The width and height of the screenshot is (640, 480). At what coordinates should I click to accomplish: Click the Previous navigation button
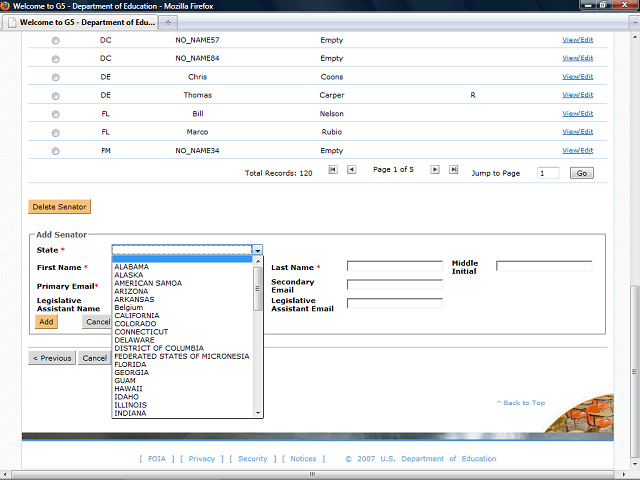pos(52,358)
